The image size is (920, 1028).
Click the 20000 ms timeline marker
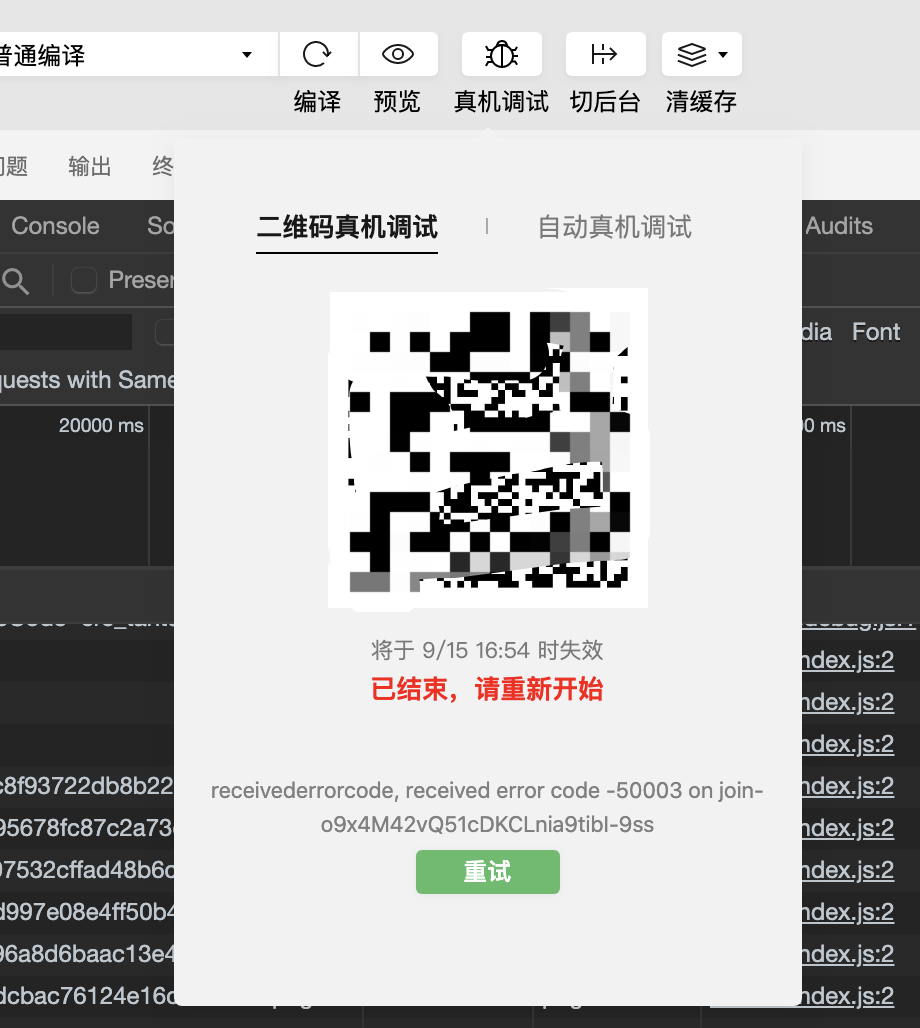tap(101, 426)
